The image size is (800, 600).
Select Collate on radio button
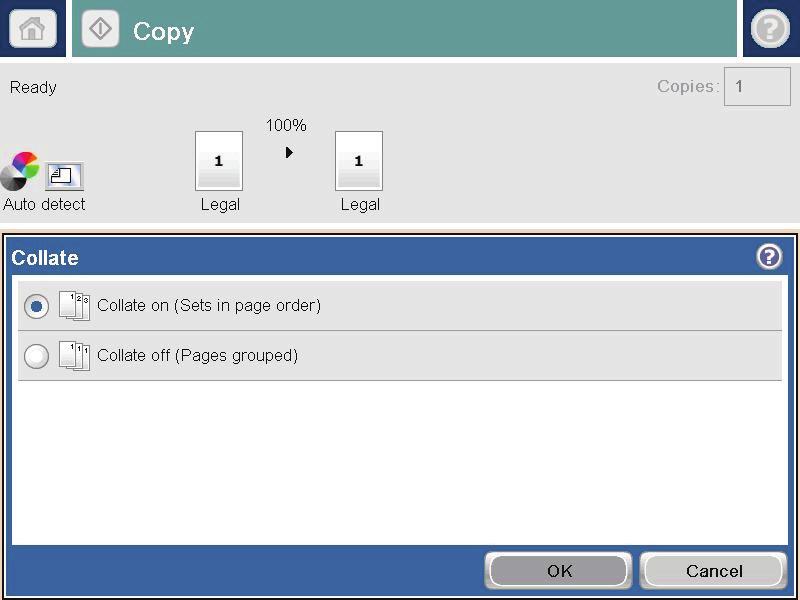[36, 307]
